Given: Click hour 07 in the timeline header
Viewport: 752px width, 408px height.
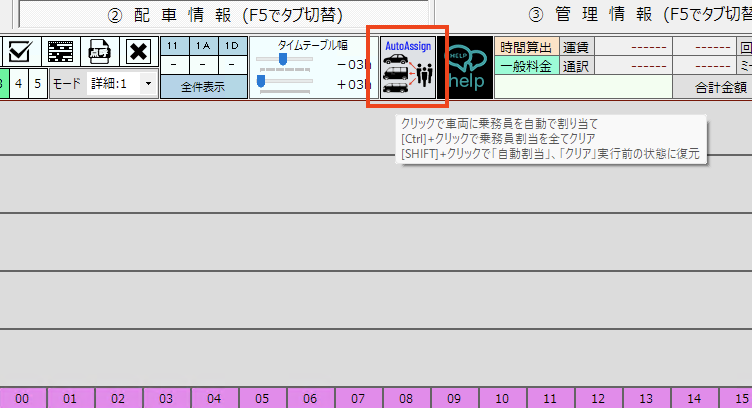Looking at the screenshot, I should tap(358, 398).
